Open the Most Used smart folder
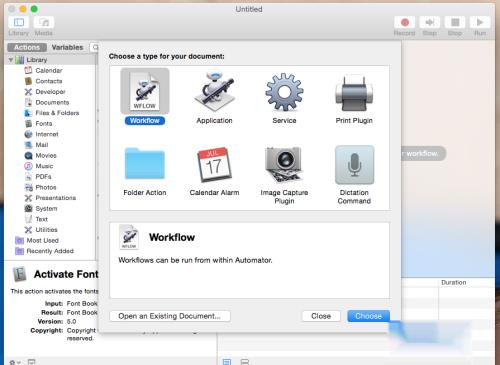 point(42,240)
